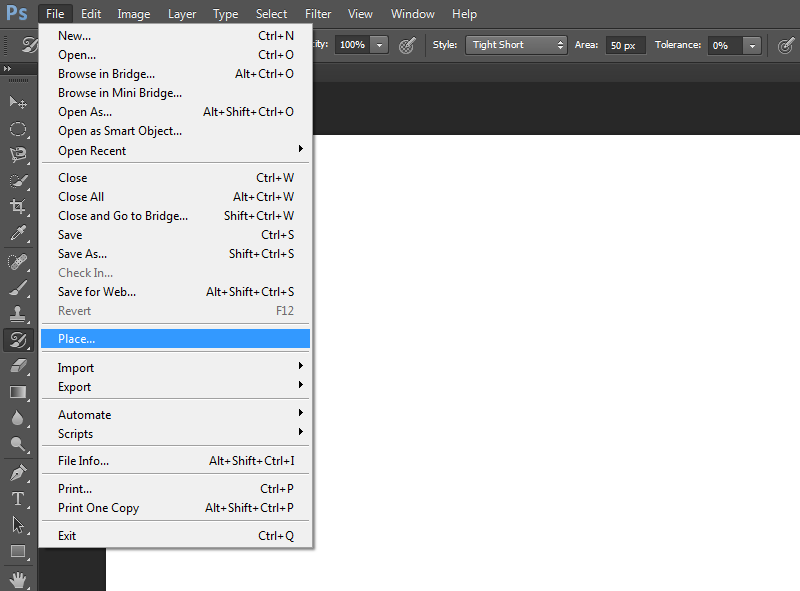The height and width of the screenshot is (591, 800).
Task: Select the Dodge tool
Action: (x=18, y=444)
